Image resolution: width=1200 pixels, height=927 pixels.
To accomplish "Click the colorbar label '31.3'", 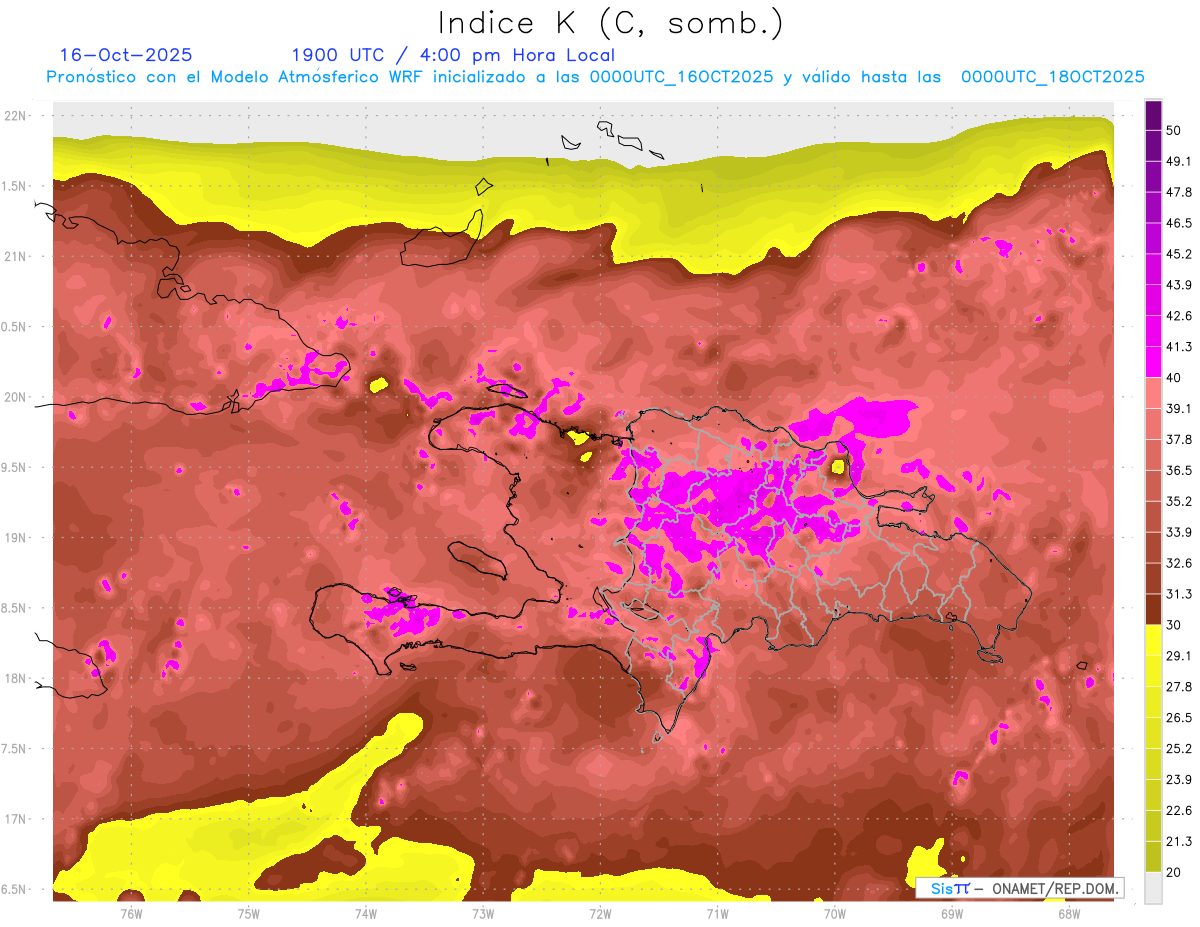I will point(1179,594).
